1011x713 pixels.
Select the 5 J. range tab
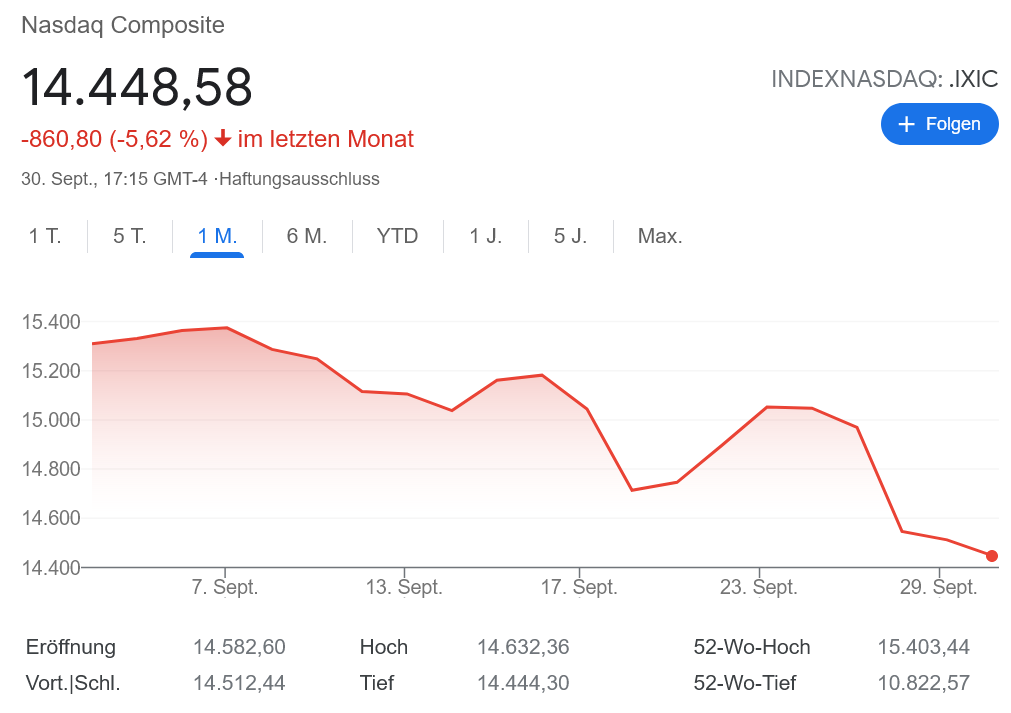571,237
